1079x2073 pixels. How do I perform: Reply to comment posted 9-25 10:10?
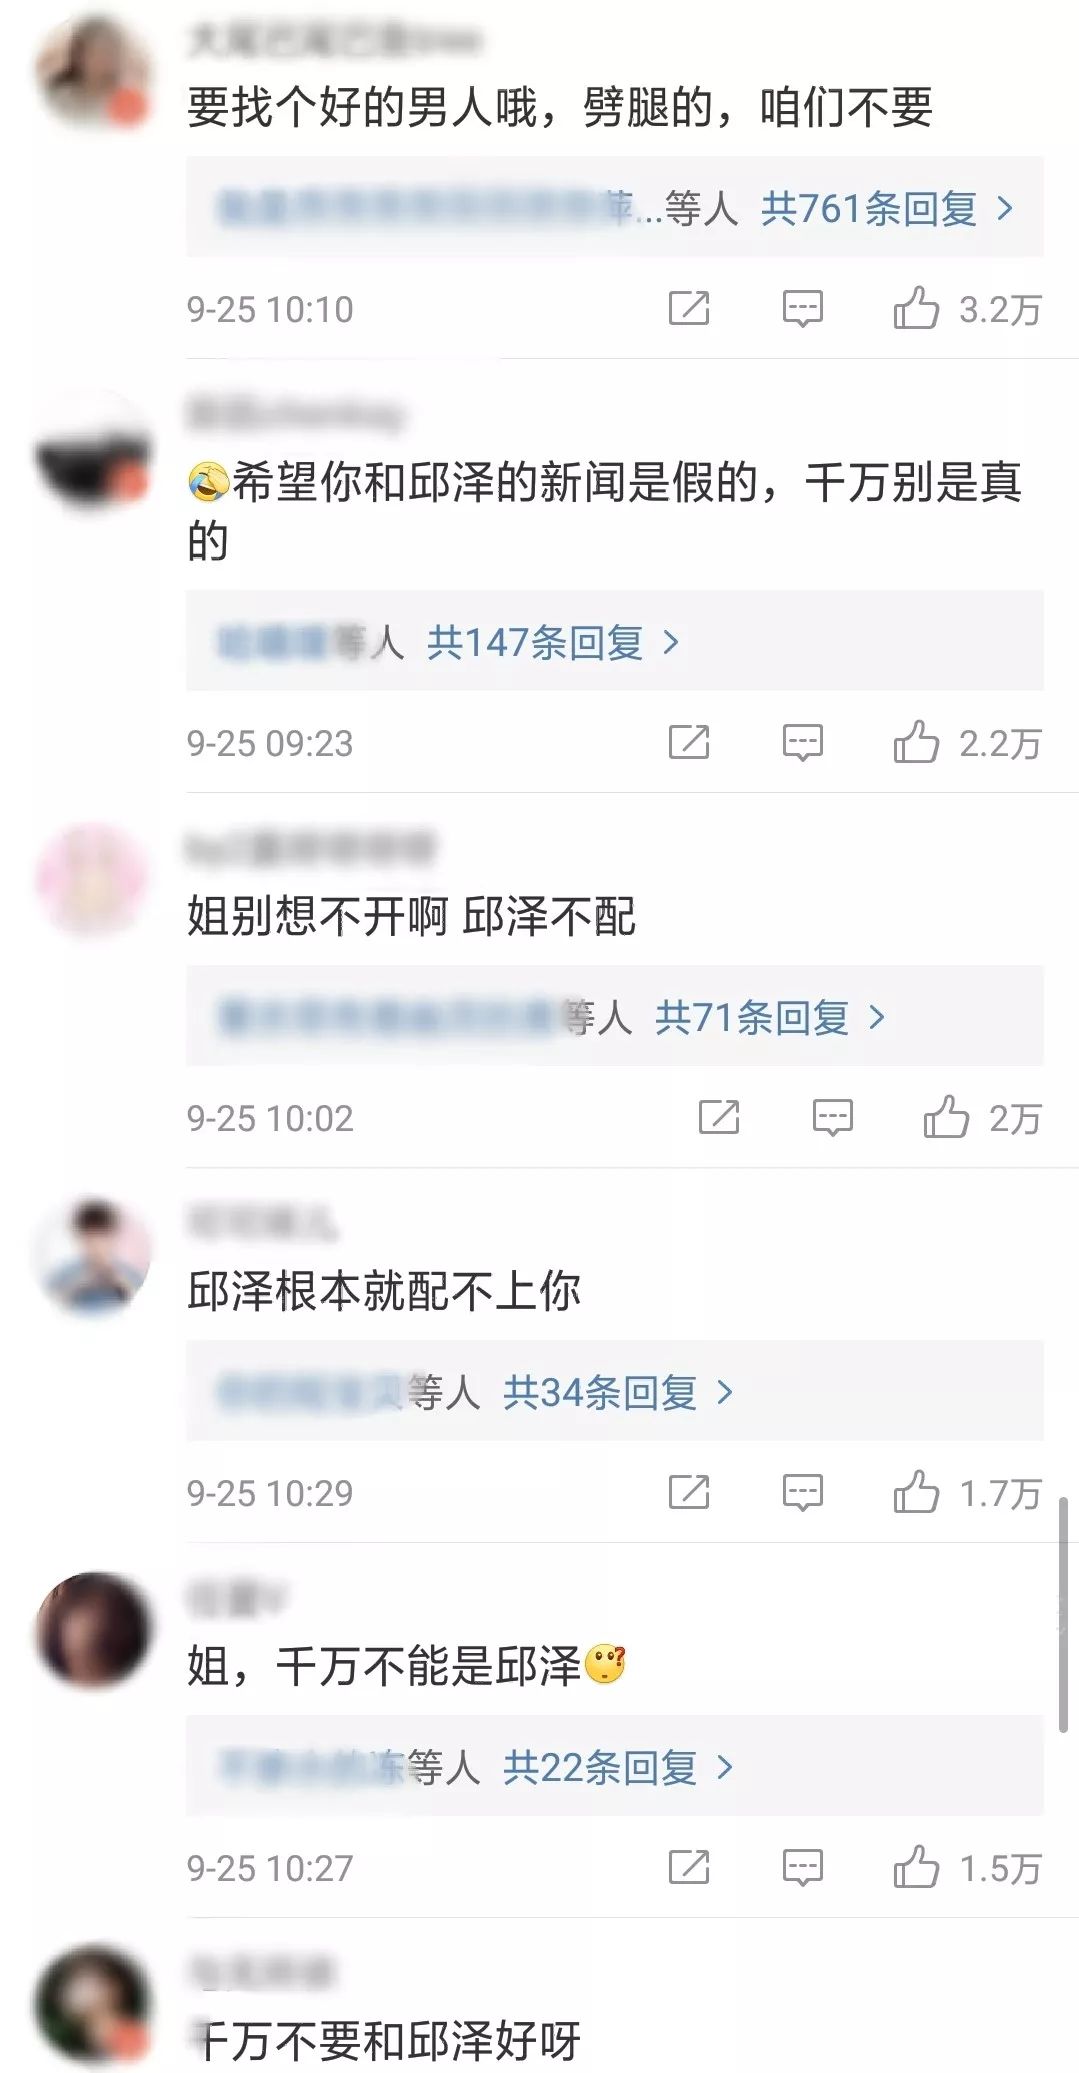[802, 309]
